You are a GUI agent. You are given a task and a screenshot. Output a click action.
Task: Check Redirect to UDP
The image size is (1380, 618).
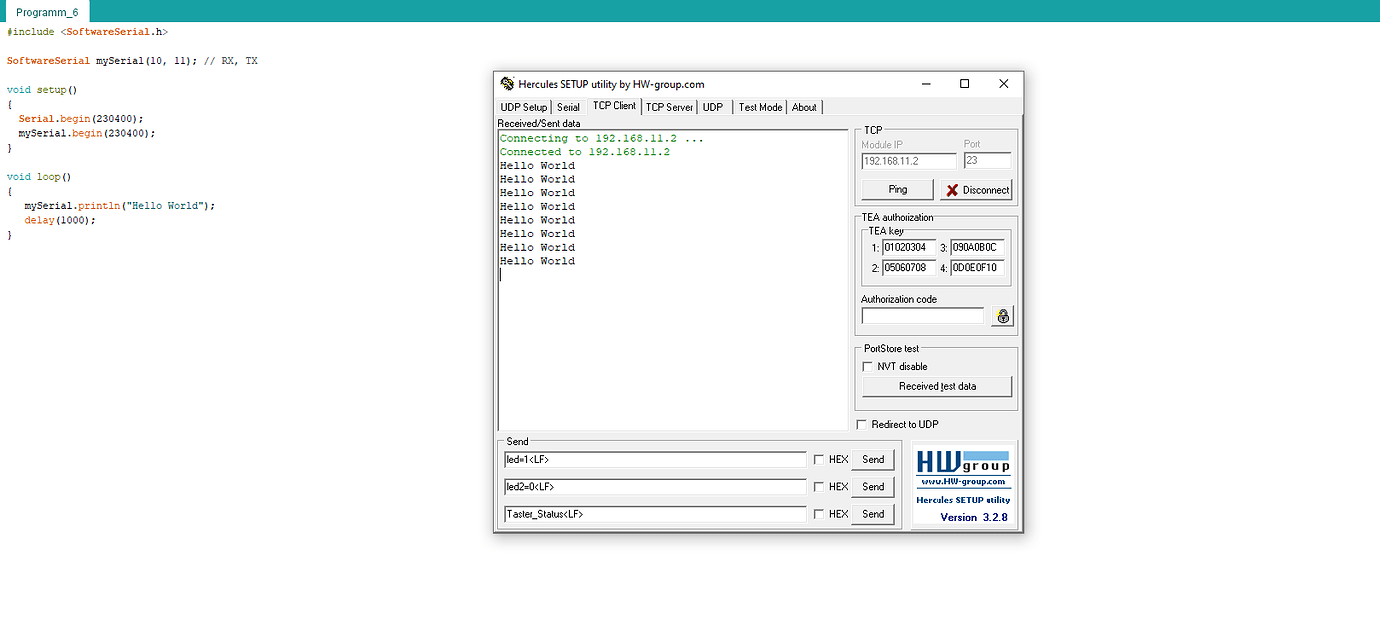pyautogui.click(x=861, y=423)
